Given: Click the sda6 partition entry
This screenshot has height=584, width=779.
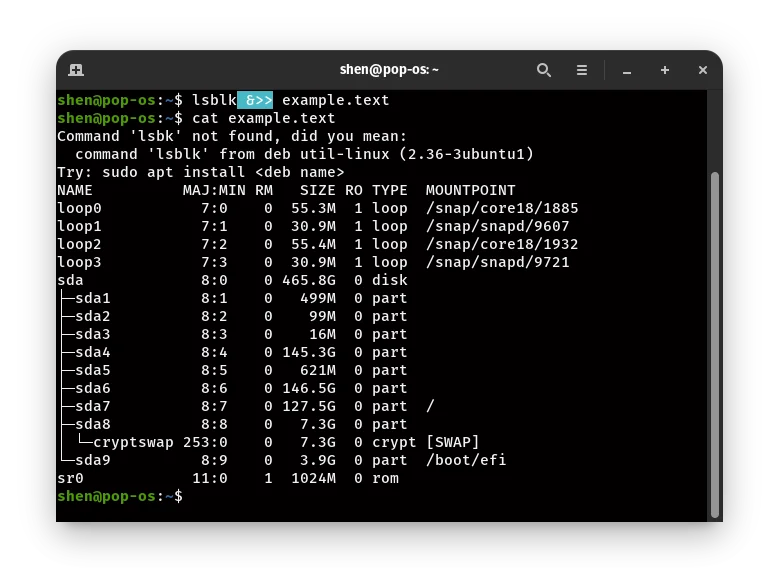Looking at the screenshot, I should pos(92,388).
